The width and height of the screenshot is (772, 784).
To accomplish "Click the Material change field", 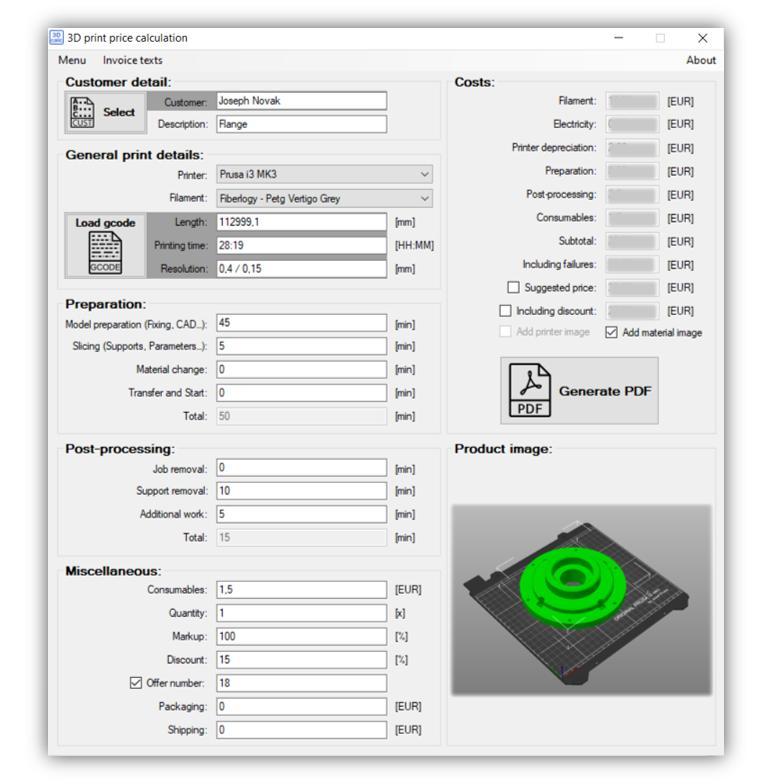I will [x=302, y=370].
